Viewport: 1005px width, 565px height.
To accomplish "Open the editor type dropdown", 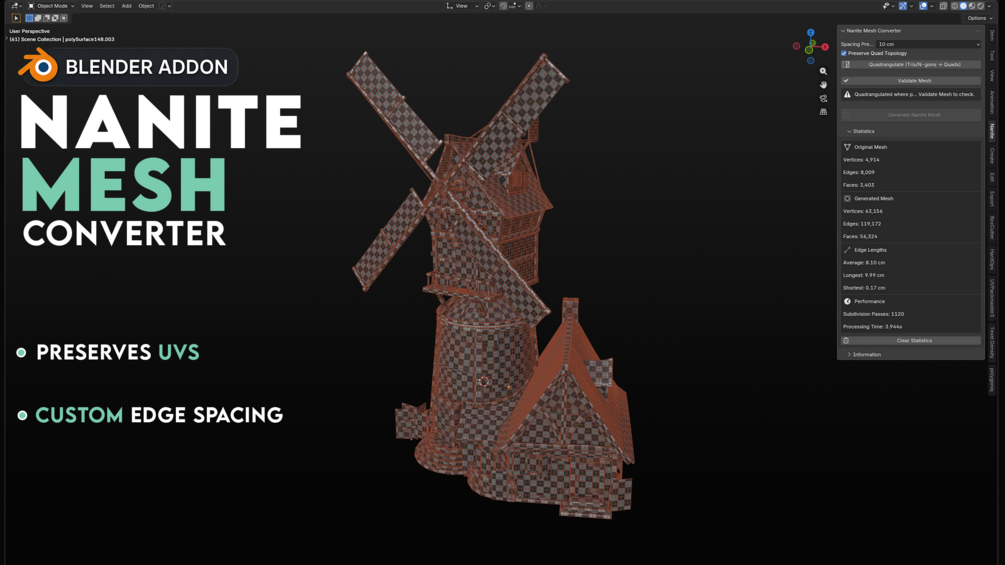I will pos(17,6).
